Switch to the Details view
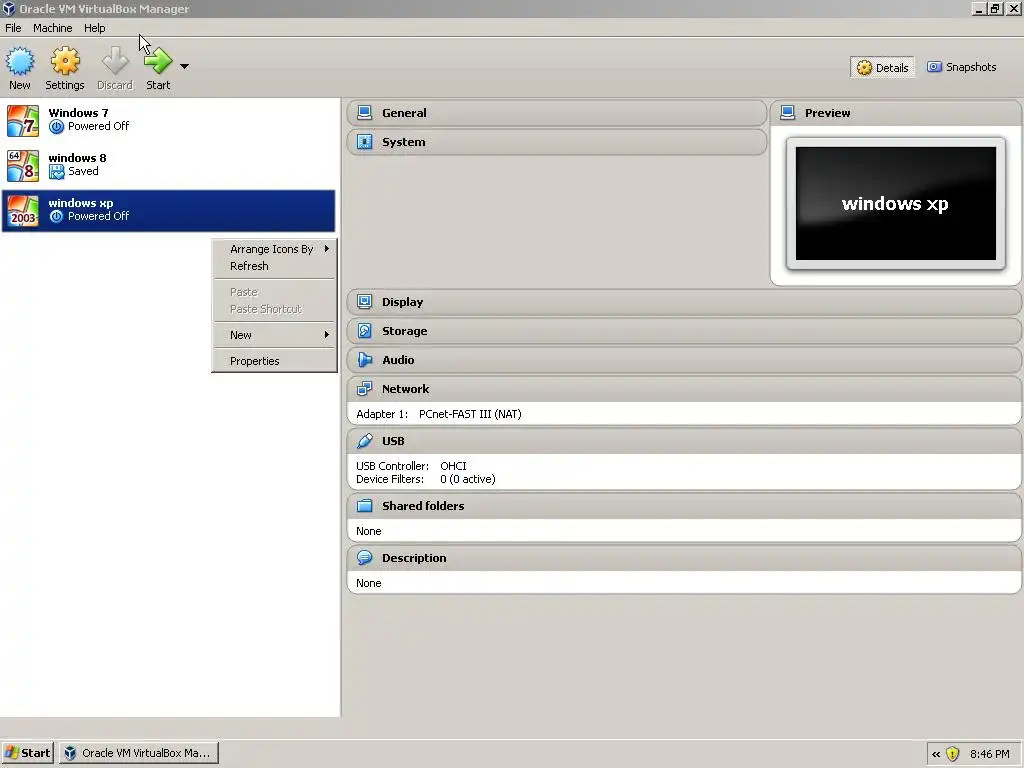The height and width of the screenshot is (768, 1024). coord(882,67)
